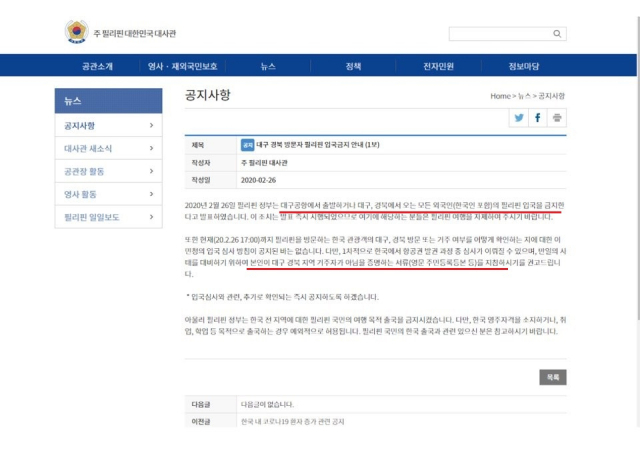This screenshot has width=640, height=454.
Task: Select 공지사항 in the sidebar
Action: [x=109, y=125]
